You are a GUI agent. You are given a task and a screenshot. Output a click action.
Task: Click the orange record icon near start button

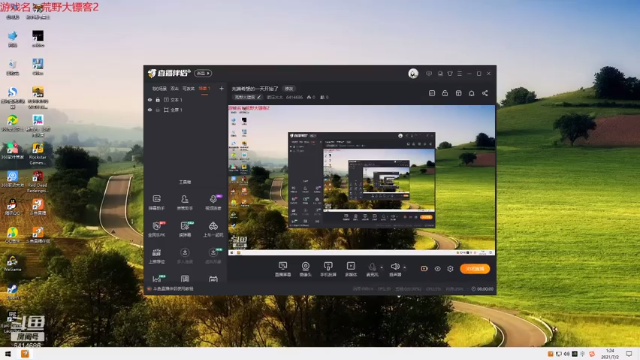point(424,269)
